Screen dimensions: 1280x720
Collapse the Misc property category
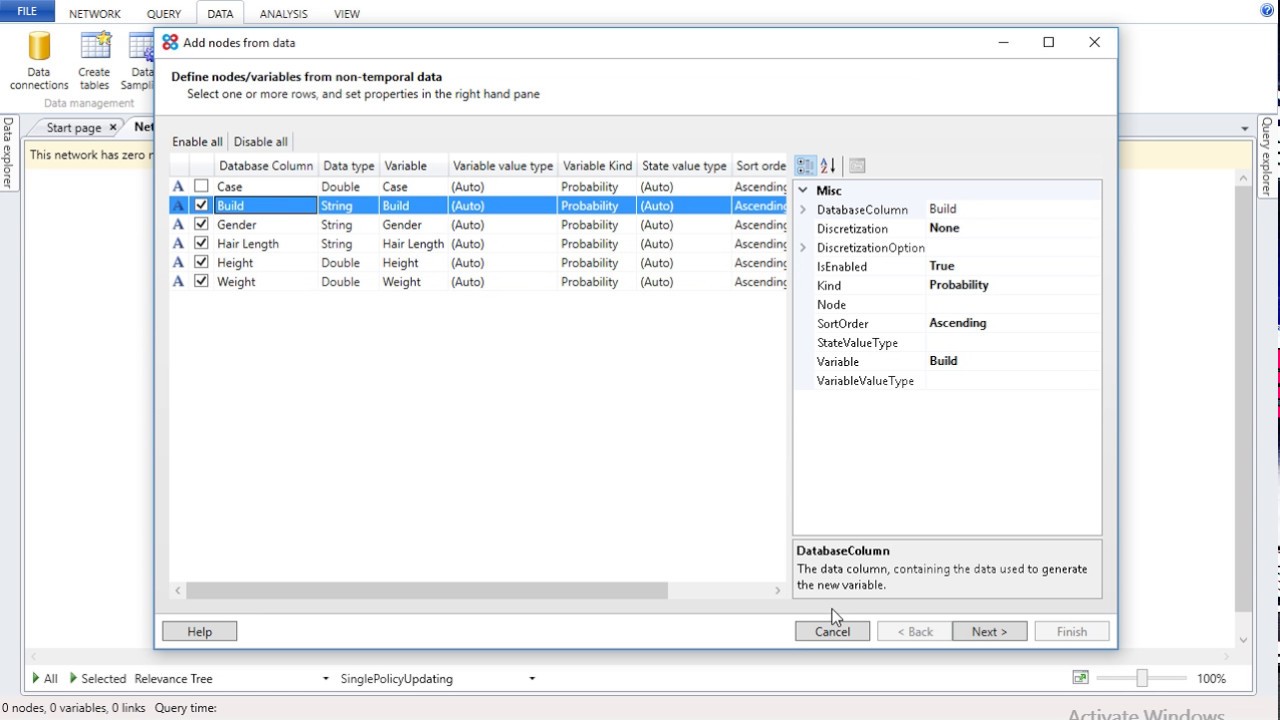(x=803, y=190)
